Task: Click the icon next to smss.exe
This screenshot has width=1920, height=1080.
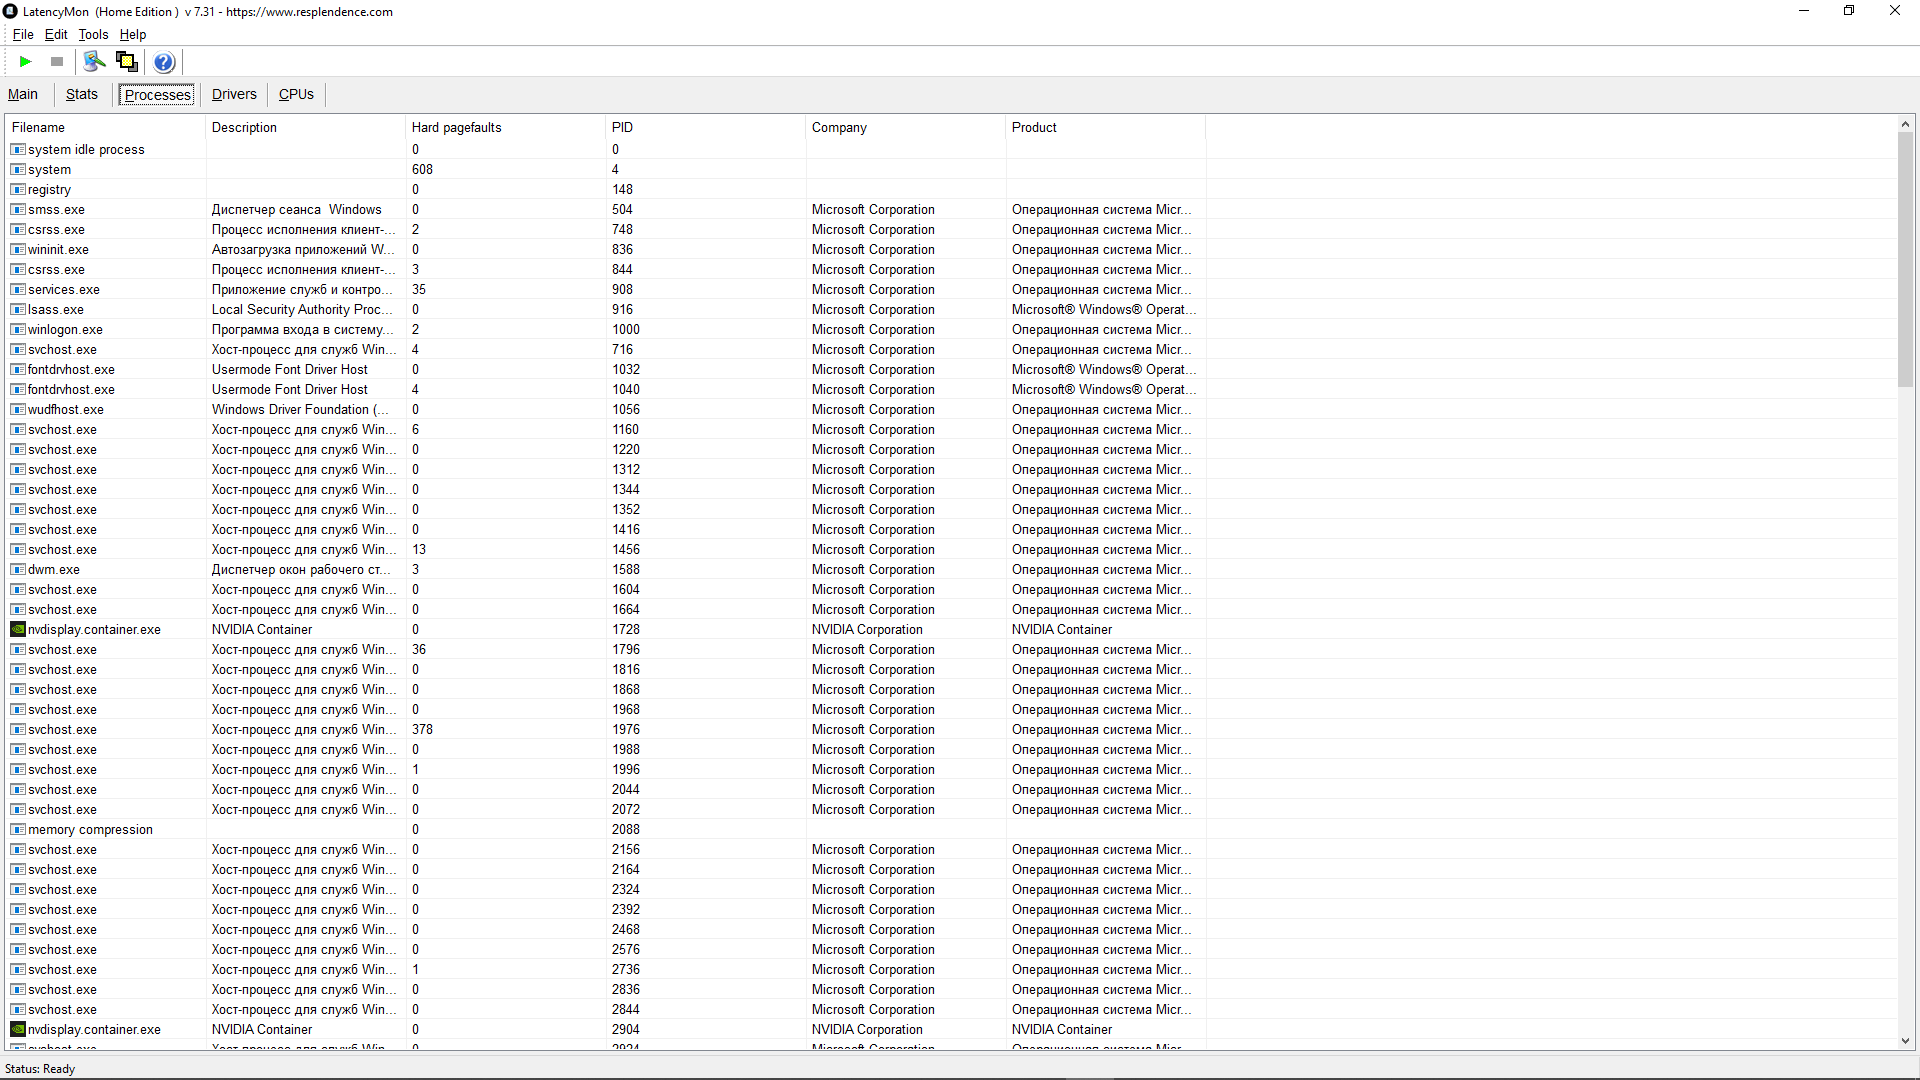Action: coord(18,209)
